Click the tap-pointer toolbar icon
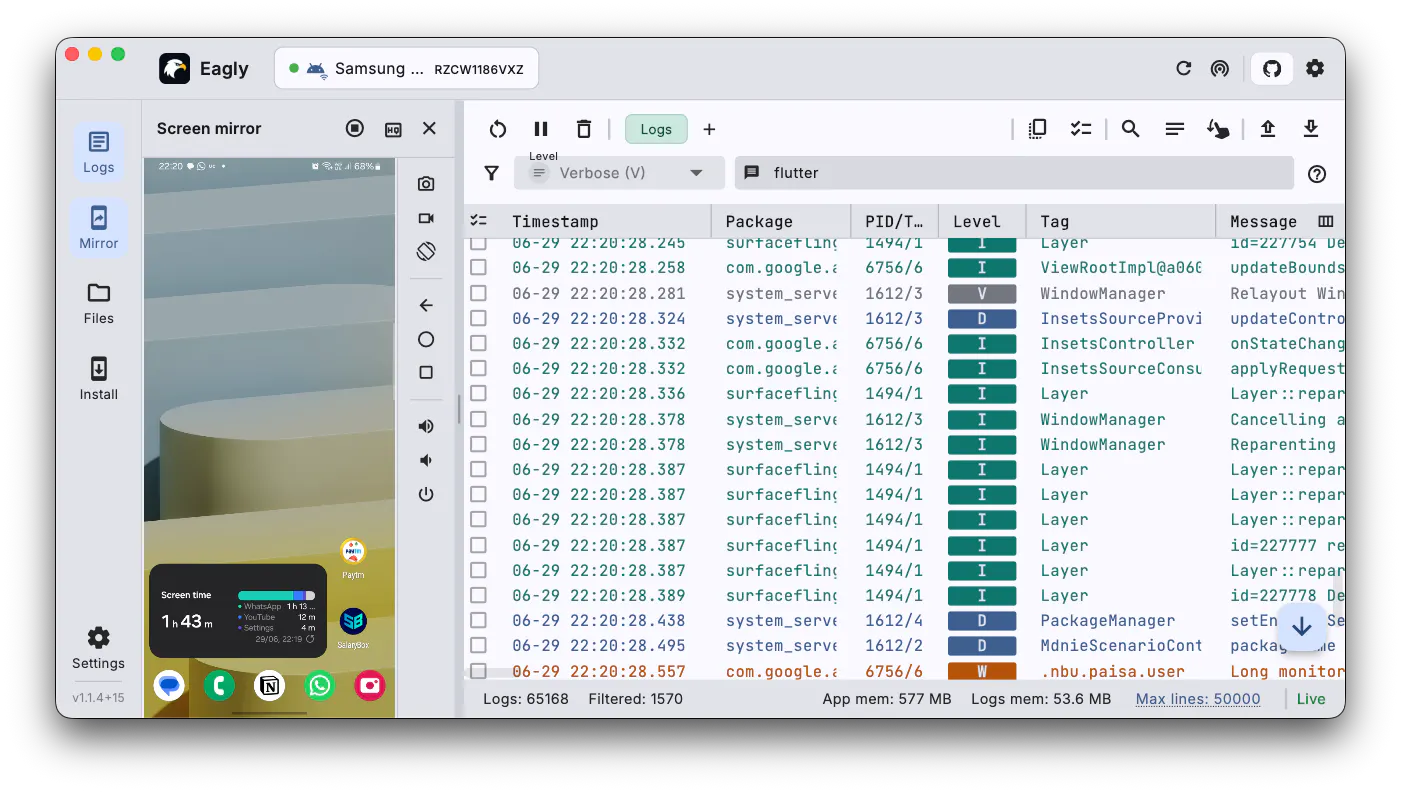The height and width of the screenshot is (792, 1401). pyautogui.click(x=1218, y=129)
